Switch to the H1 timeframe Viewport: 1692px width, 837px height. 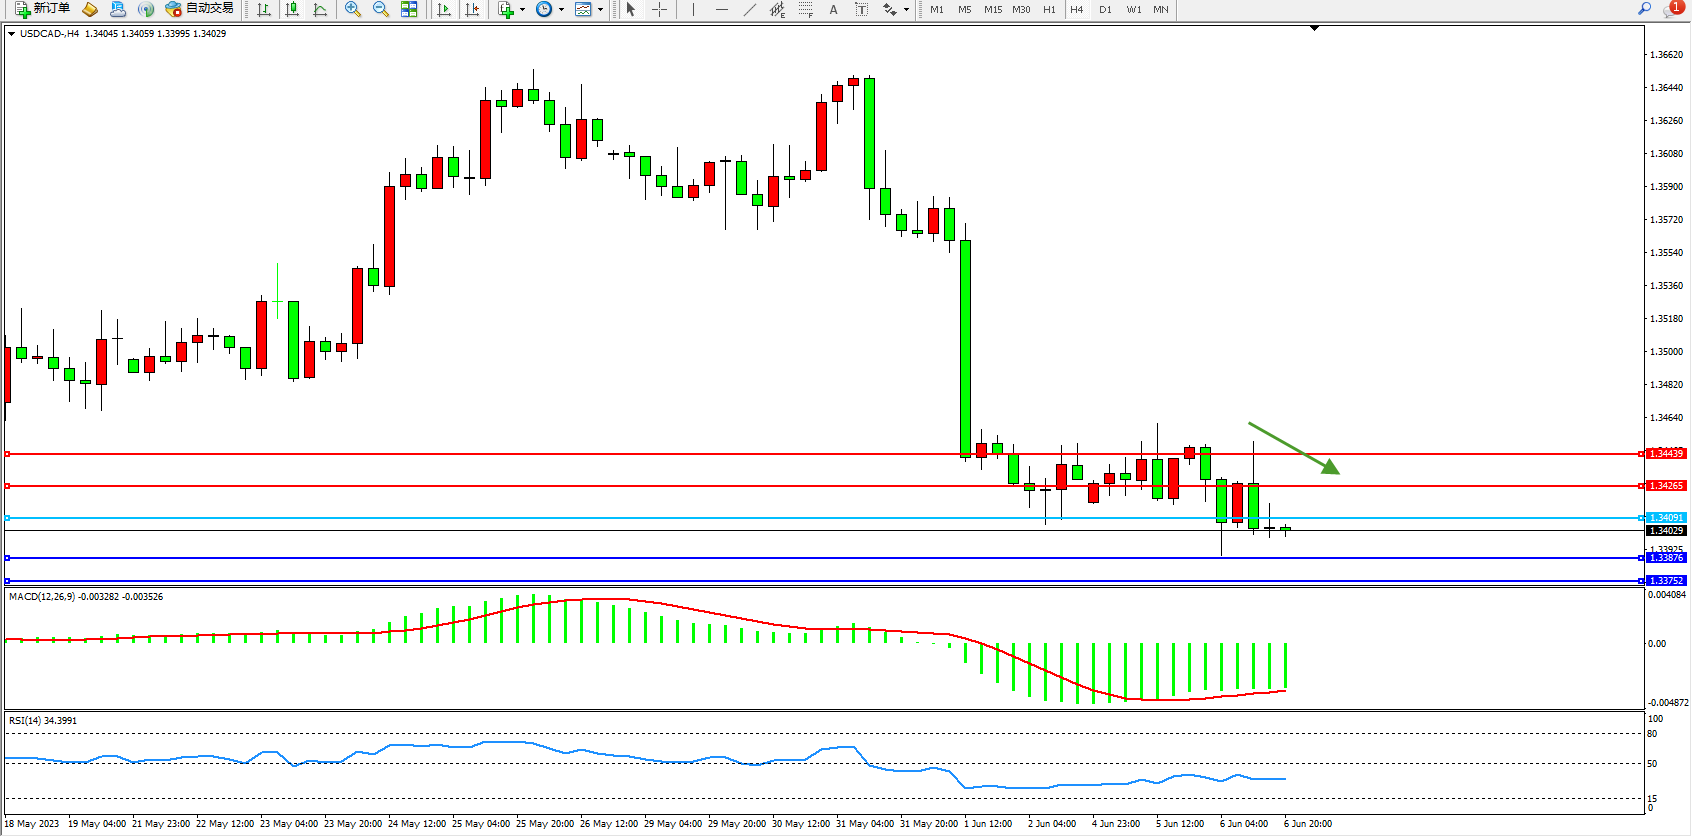1049,9
